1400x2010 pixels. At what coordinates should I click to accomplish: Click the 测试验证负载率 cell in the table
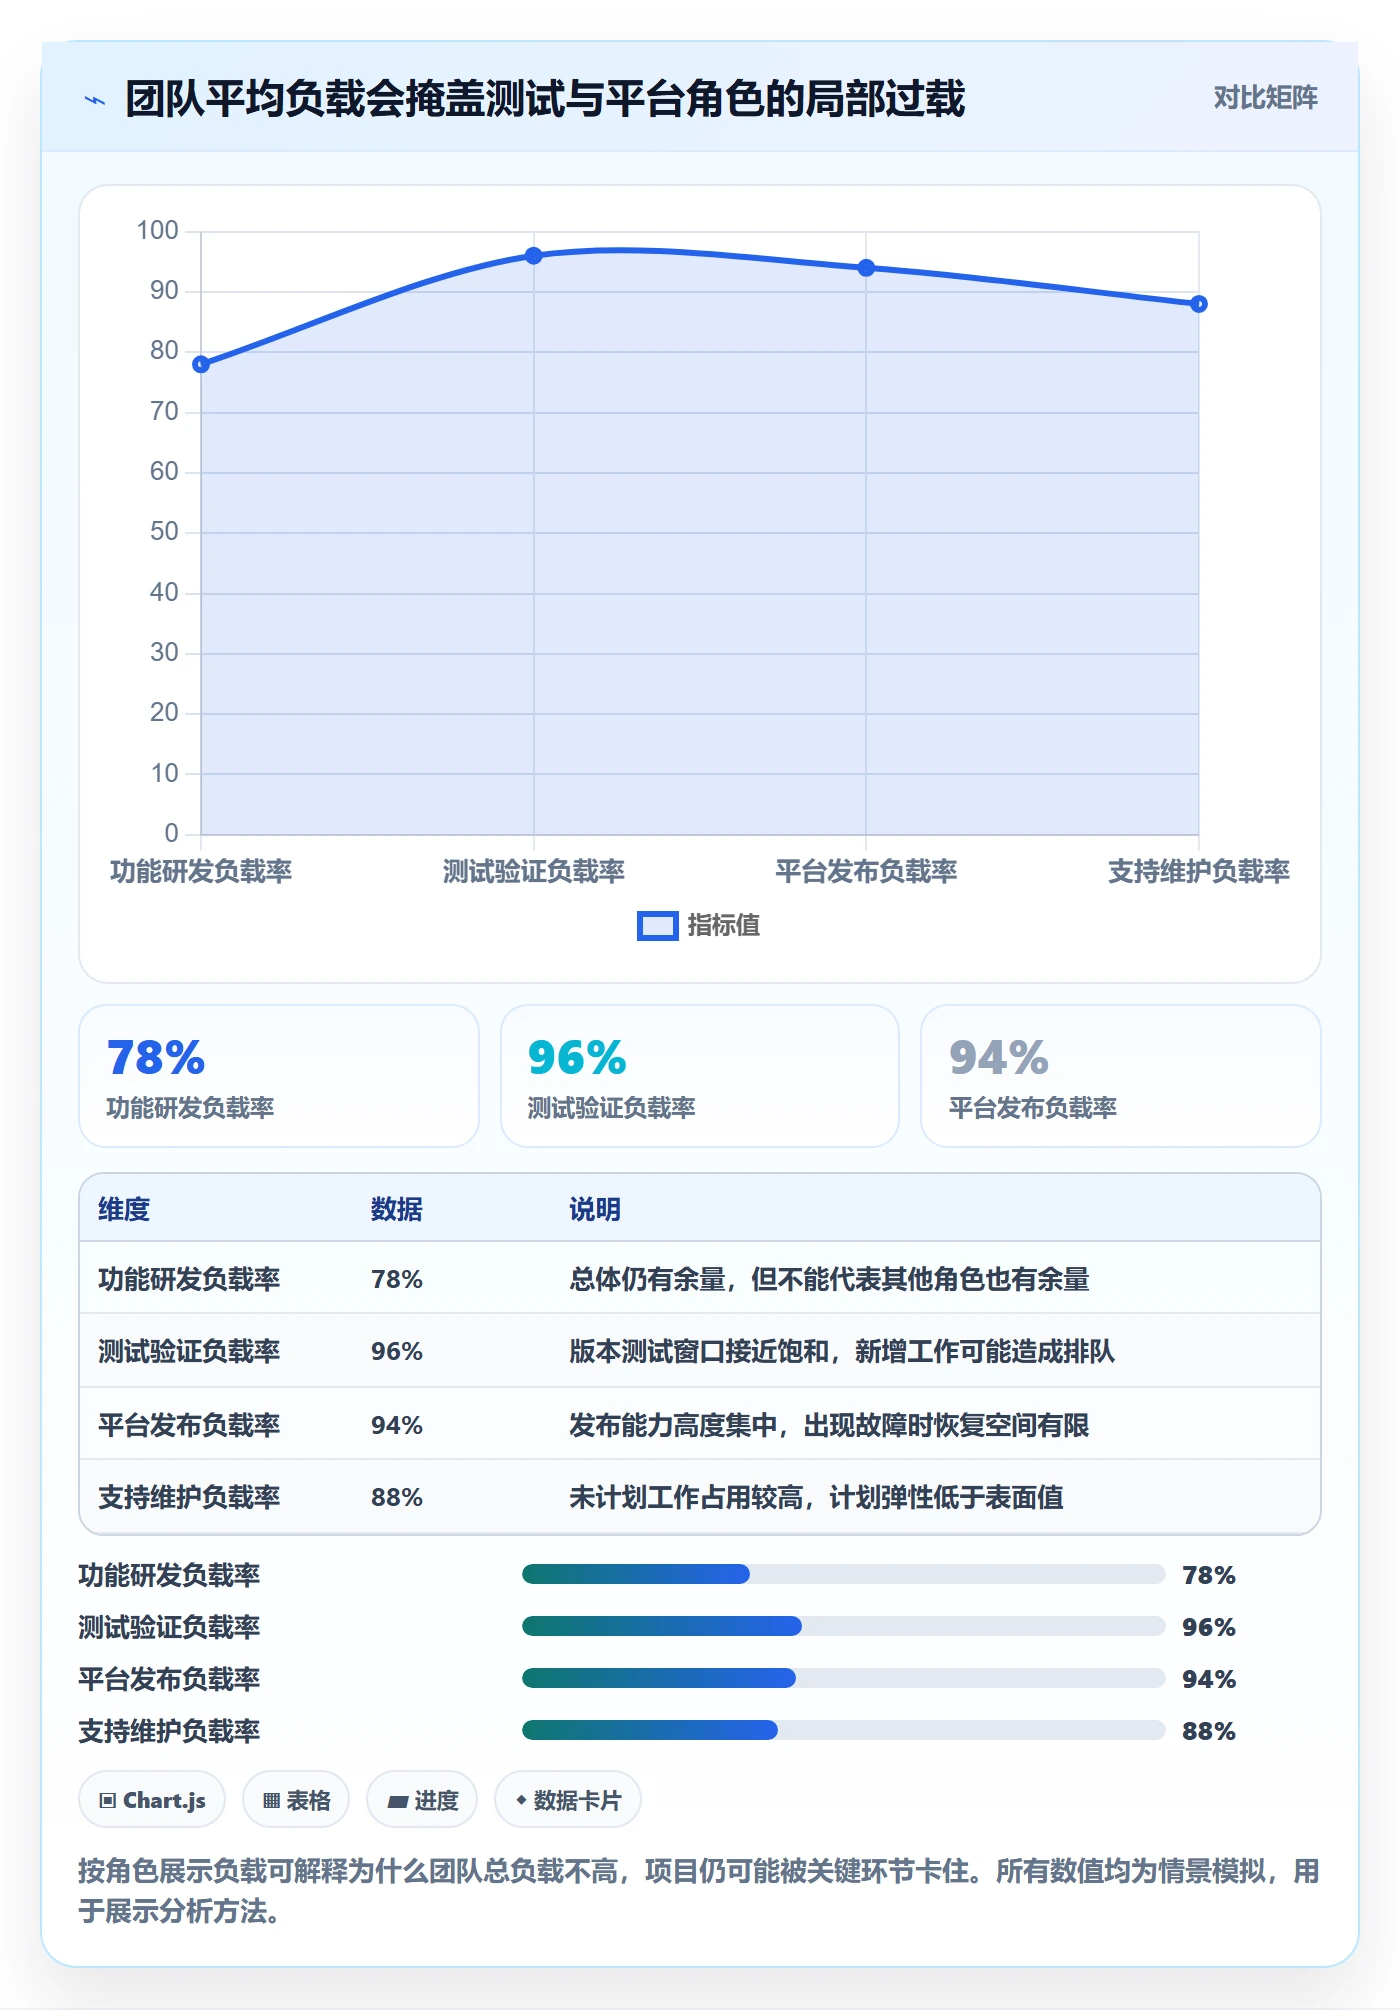tap(189, 1351)
